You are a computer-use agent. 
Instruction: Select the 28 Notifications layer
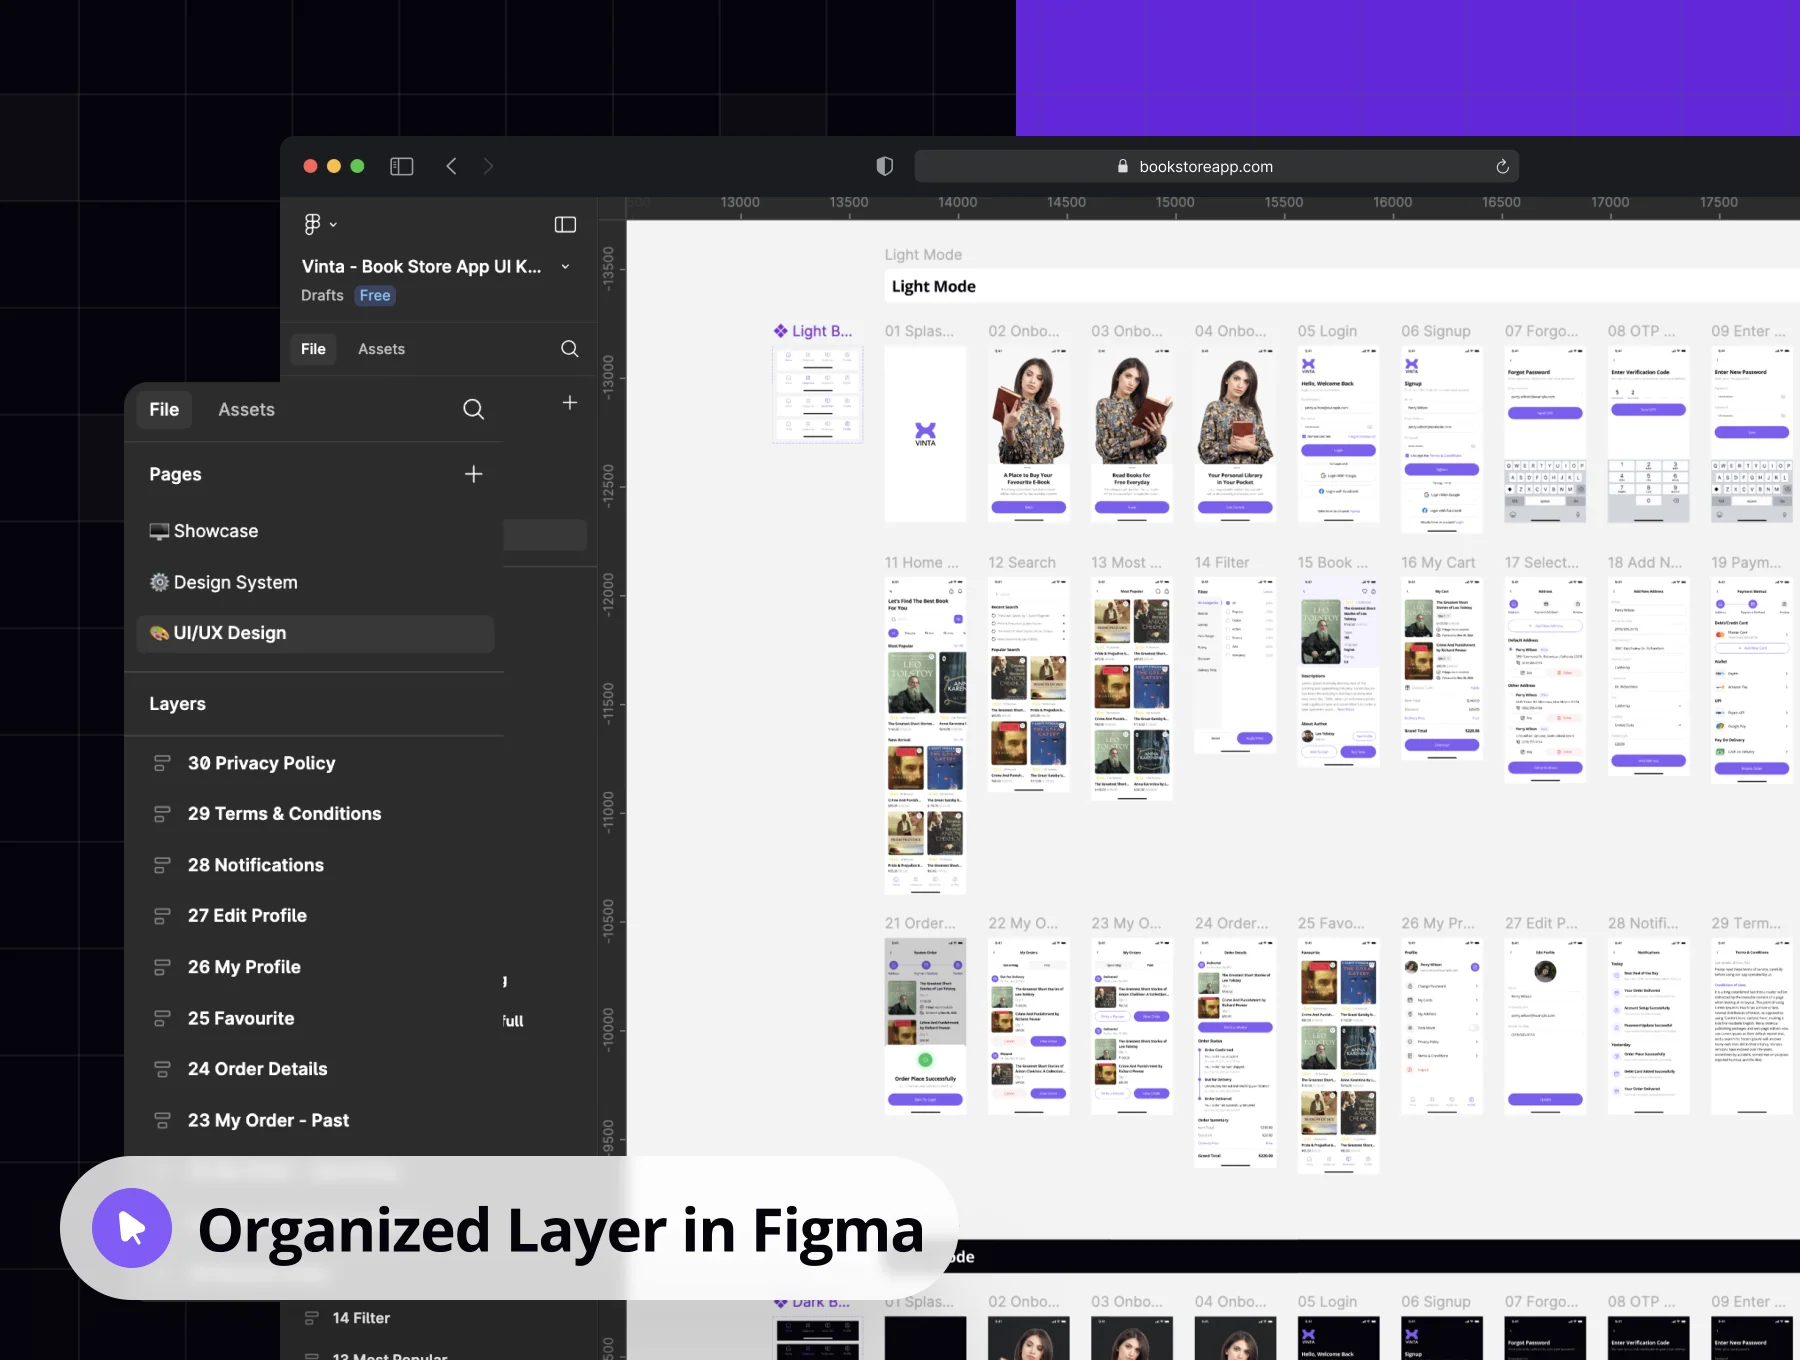[256, 865]
